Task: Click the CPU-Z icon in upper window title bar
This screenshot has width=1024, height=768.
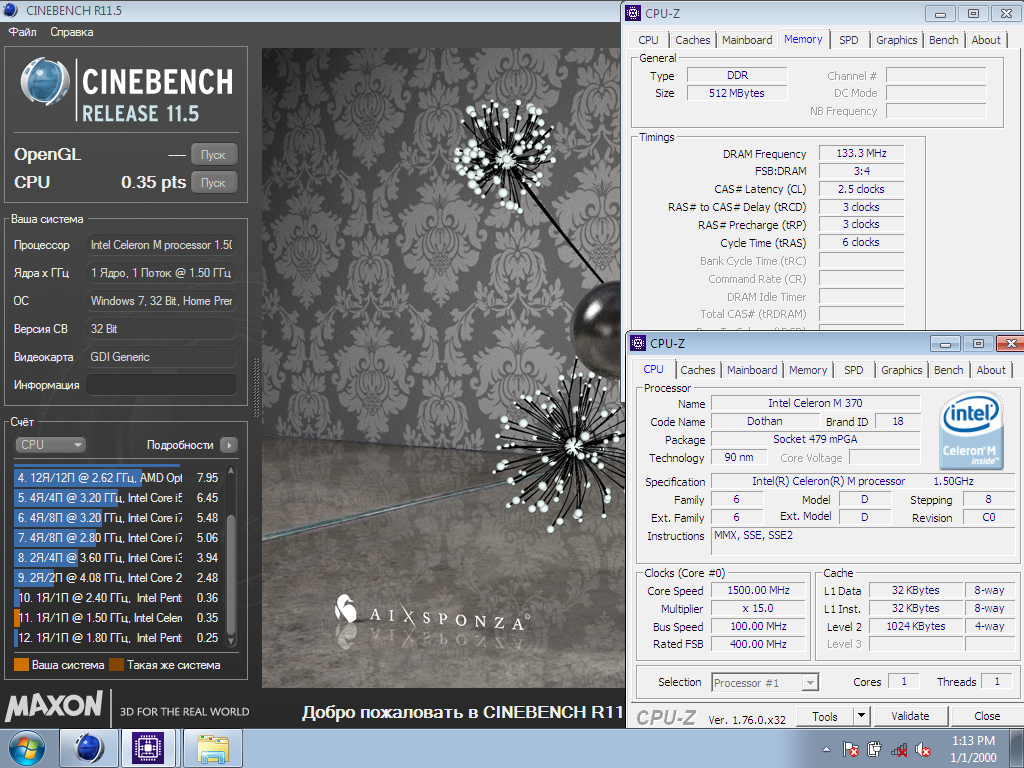Action: (633, 13)
